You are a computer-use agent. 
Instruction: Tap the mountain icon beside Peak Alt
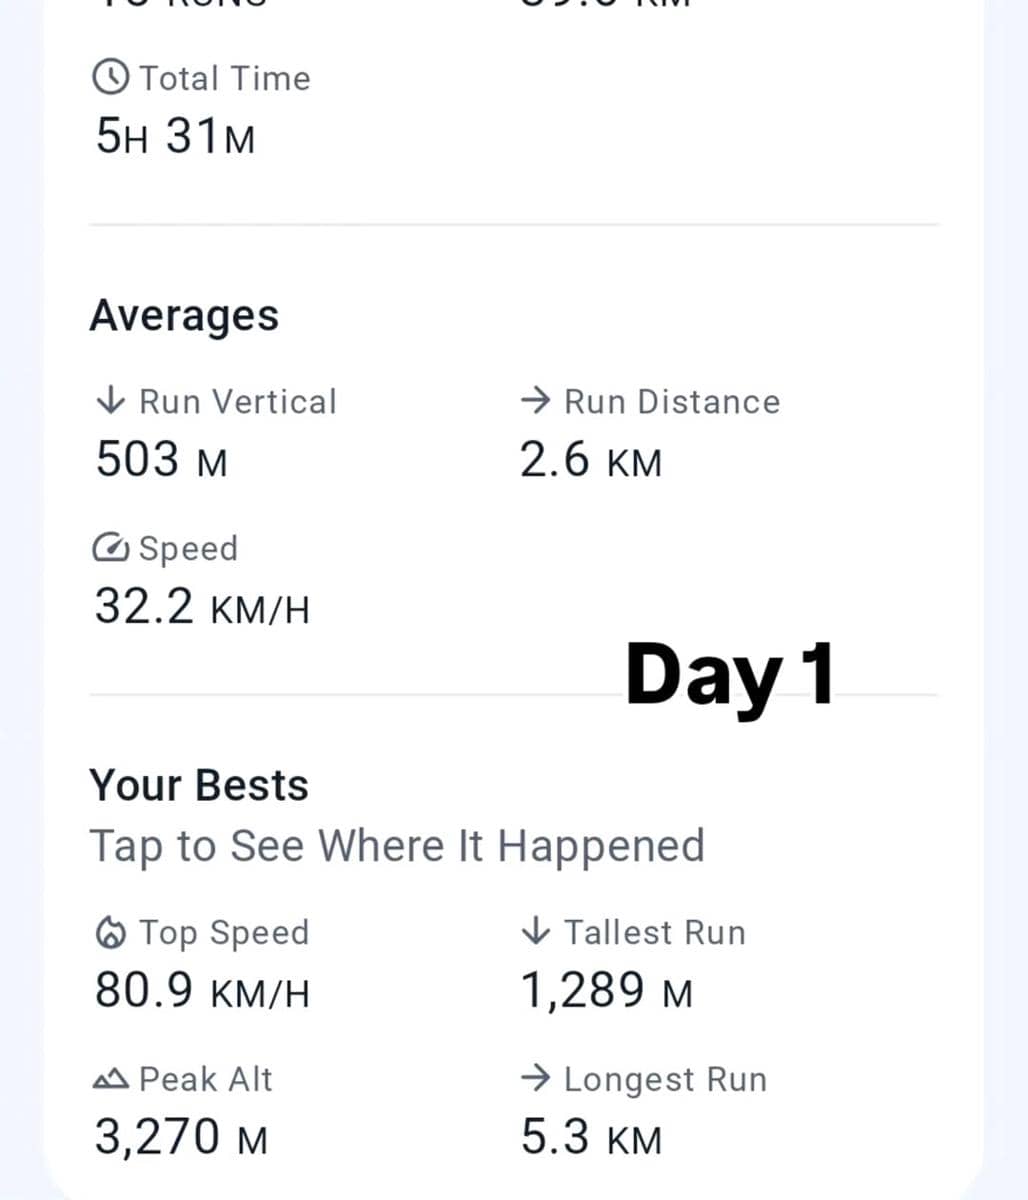point(110,1079)
